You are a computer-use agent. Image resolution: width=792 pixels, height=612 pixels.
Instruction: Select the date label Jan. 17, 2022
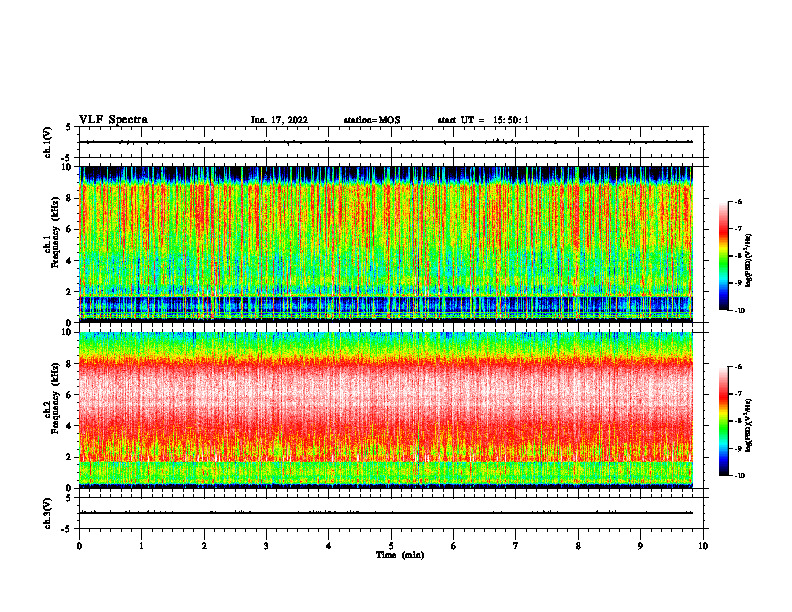click(x=279, y=120)
